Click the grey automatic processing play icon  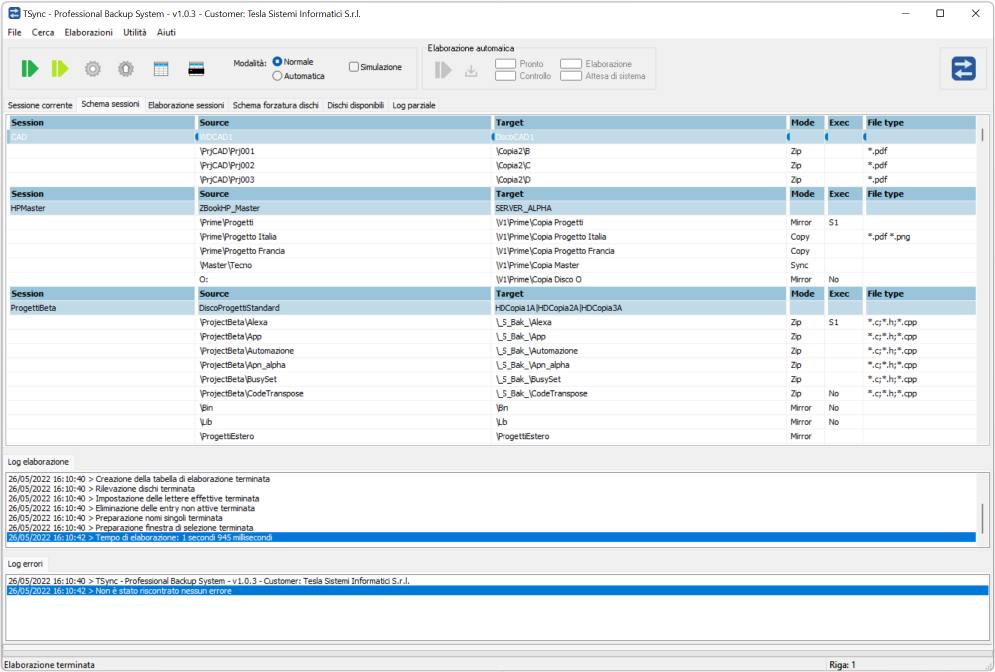443,70
